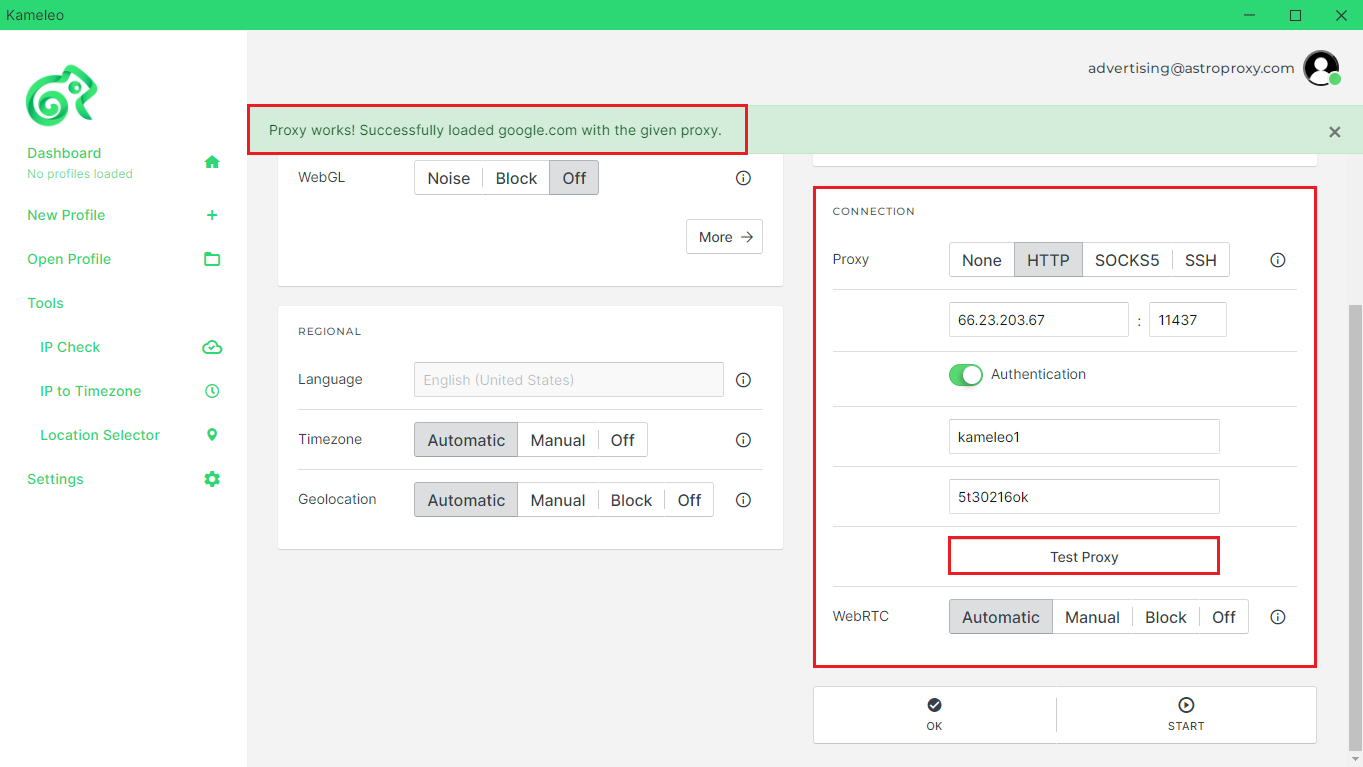Select HTTP proxy type
This screenshot has width=1363, height=767.
[x=1048, y=260]
